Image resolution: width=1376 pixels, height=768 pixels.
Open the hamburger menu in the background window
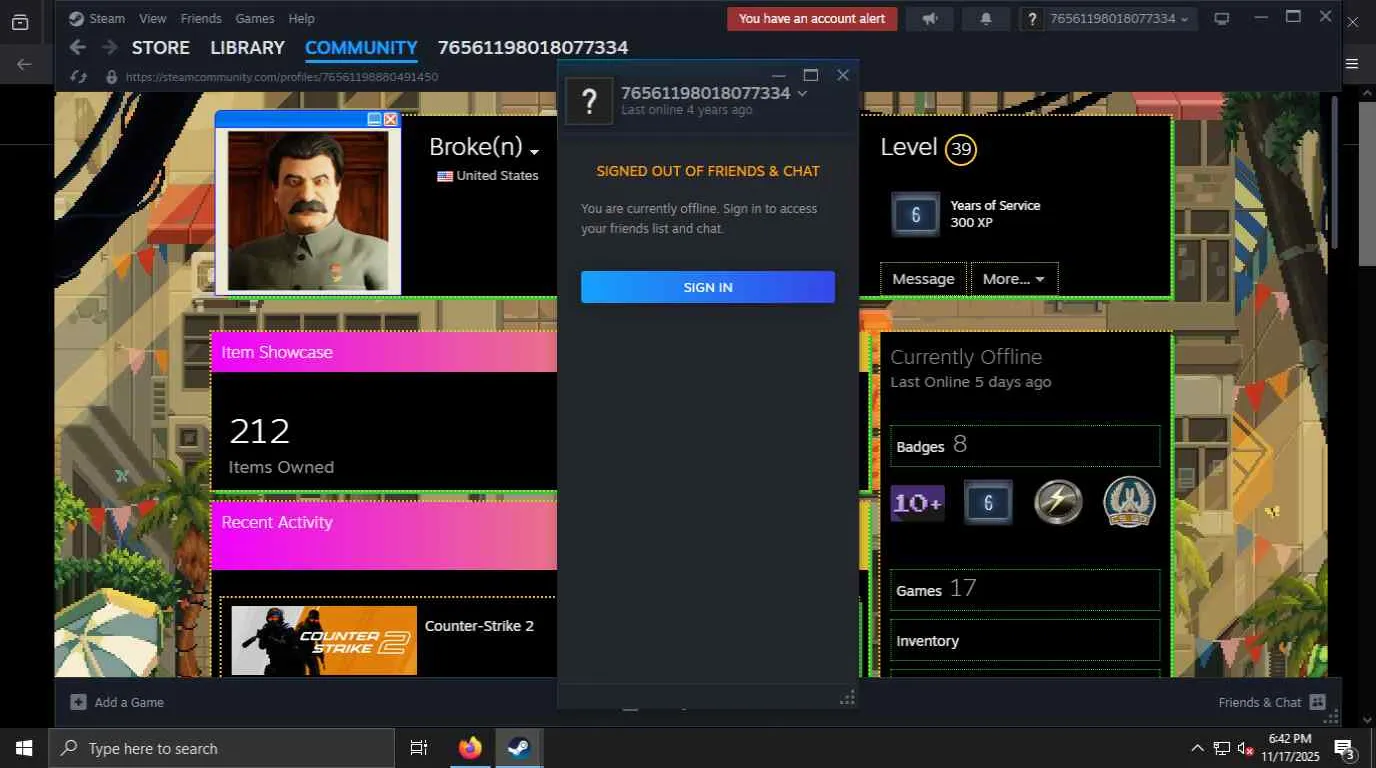pyautogui.click(x=1352, y=64)
